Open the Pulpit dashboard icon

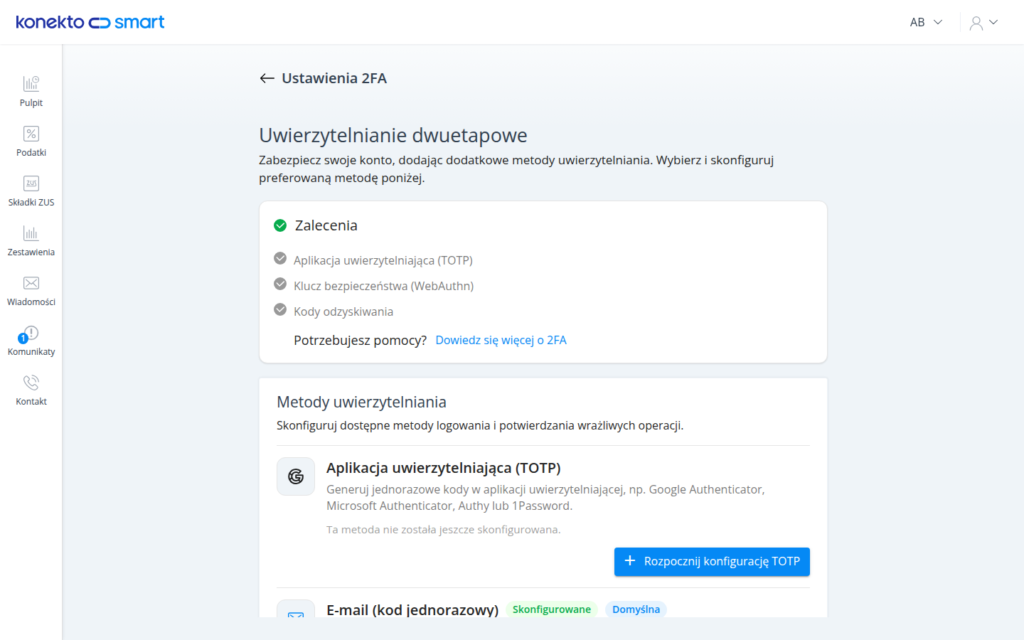point(31,84)
